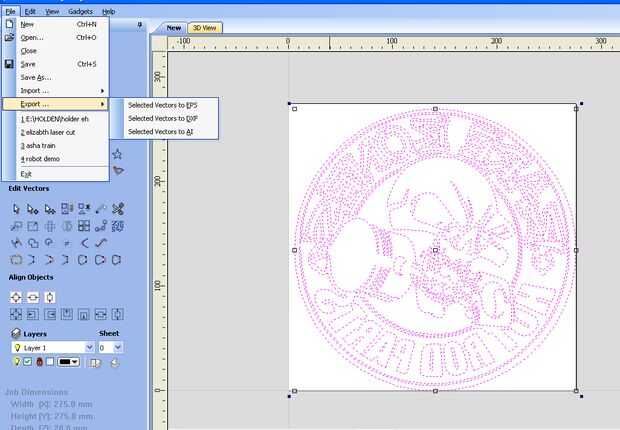Open the View menu

click(x=52, y=11)
